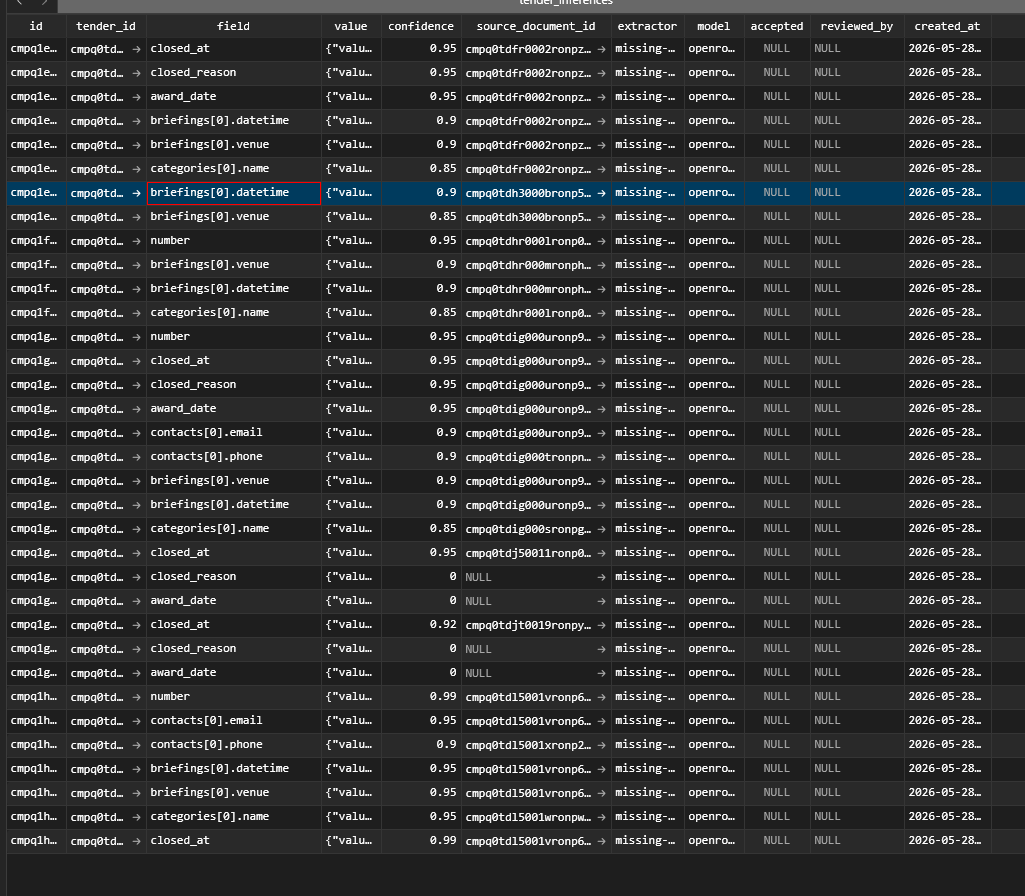Select the extractor cell in the cmpq0tdjt0019ronpy row

pos(647,625)
